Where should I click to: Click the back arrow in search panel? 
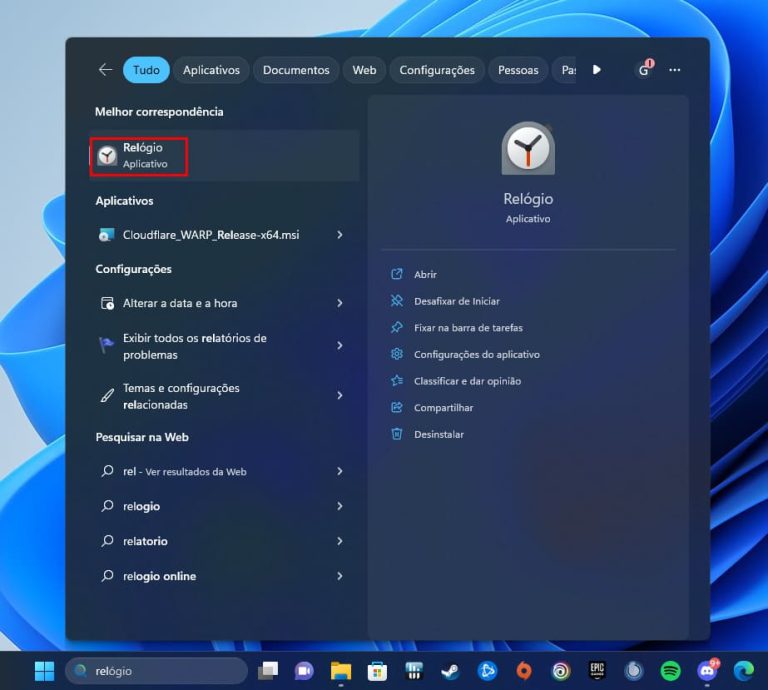tap(105, 70)
